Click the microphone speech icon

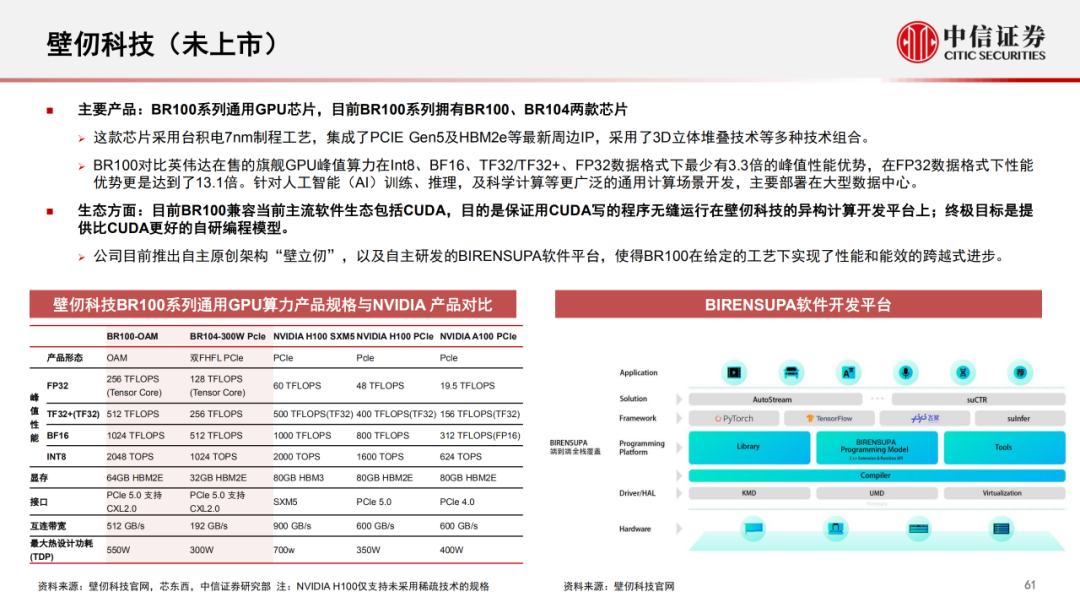coord(905,371)
